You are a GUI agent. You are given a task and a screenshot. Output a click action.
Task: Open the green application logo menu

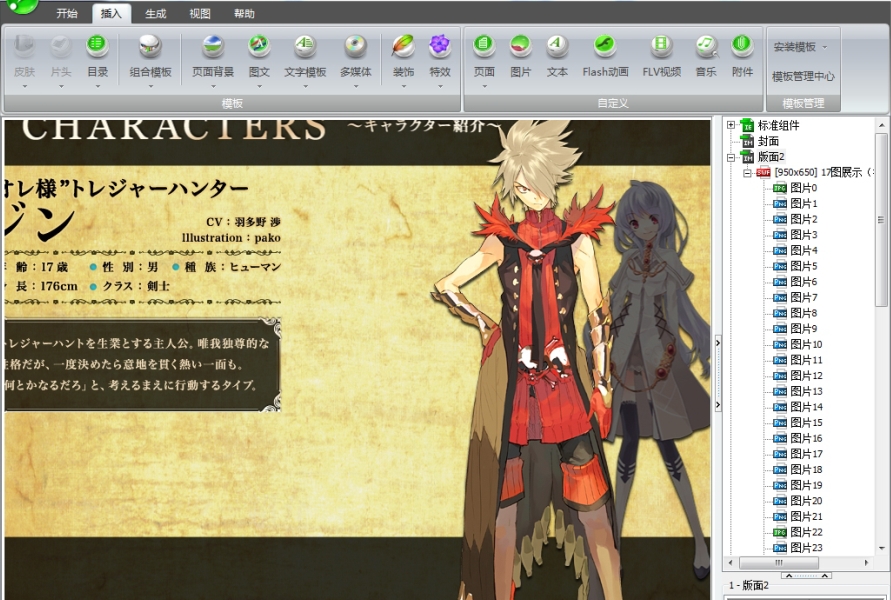[x=22, y=6]
